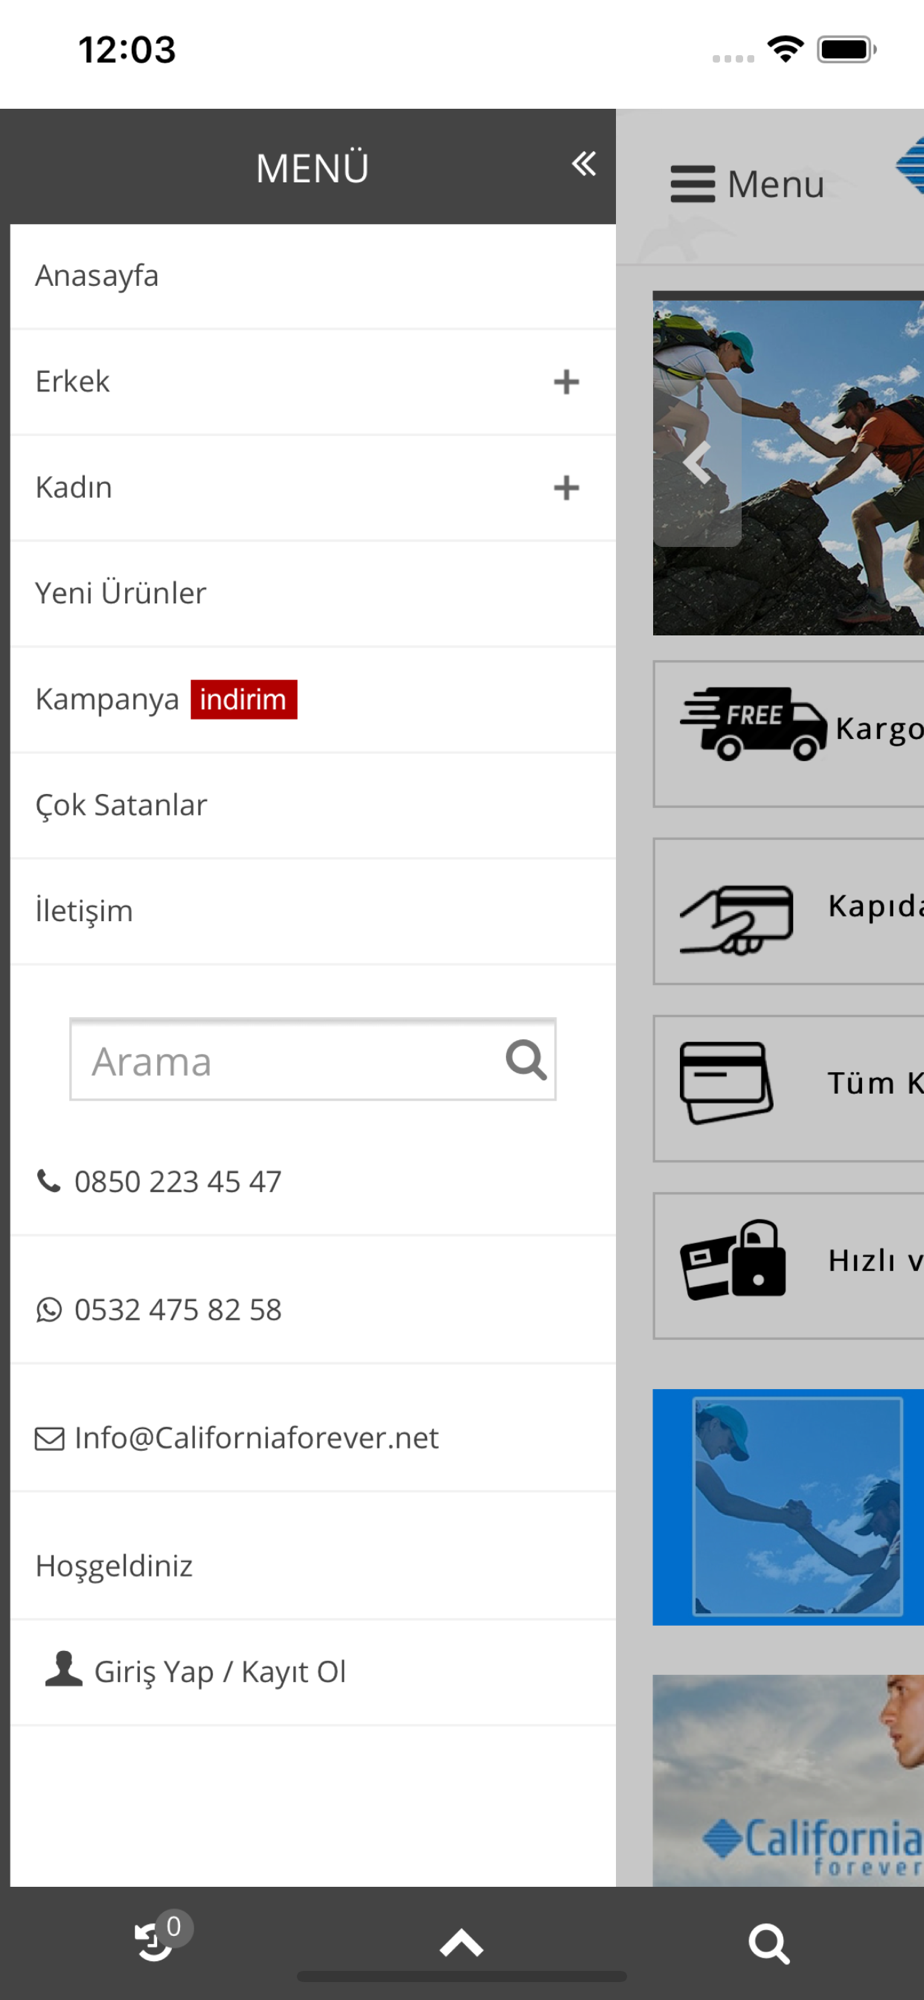Open the Kadın menu item
This screenshot has width=924, height=2000.
pos(313,488)
